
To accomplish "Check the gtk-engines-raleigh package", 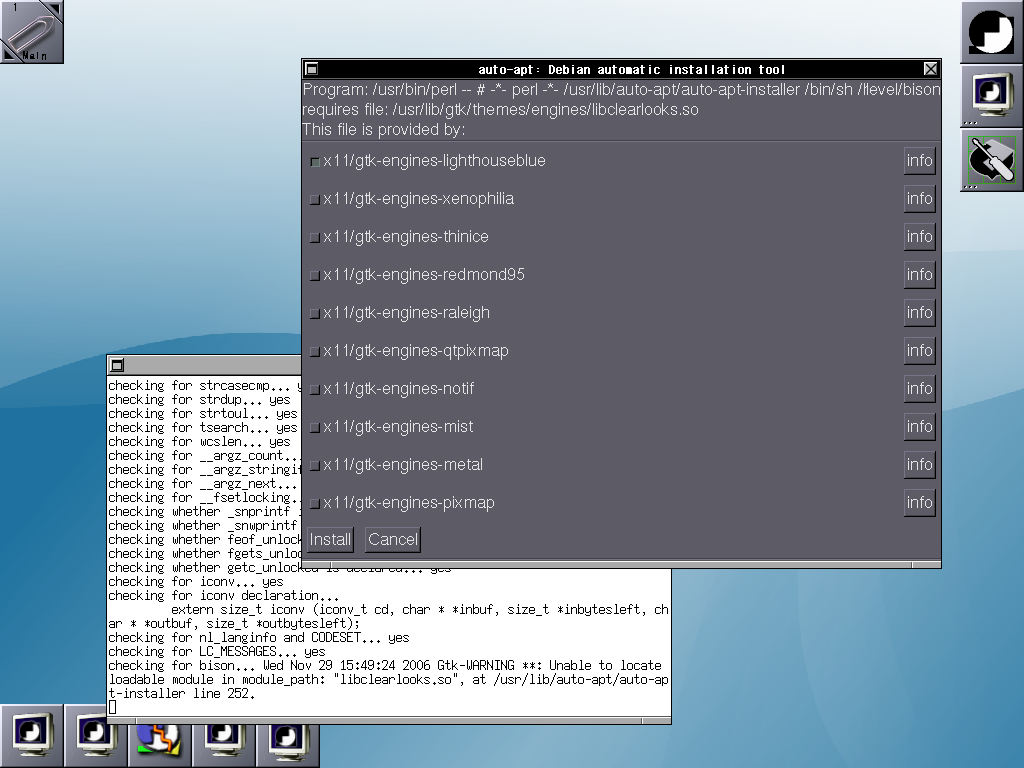I will [315, 313].
